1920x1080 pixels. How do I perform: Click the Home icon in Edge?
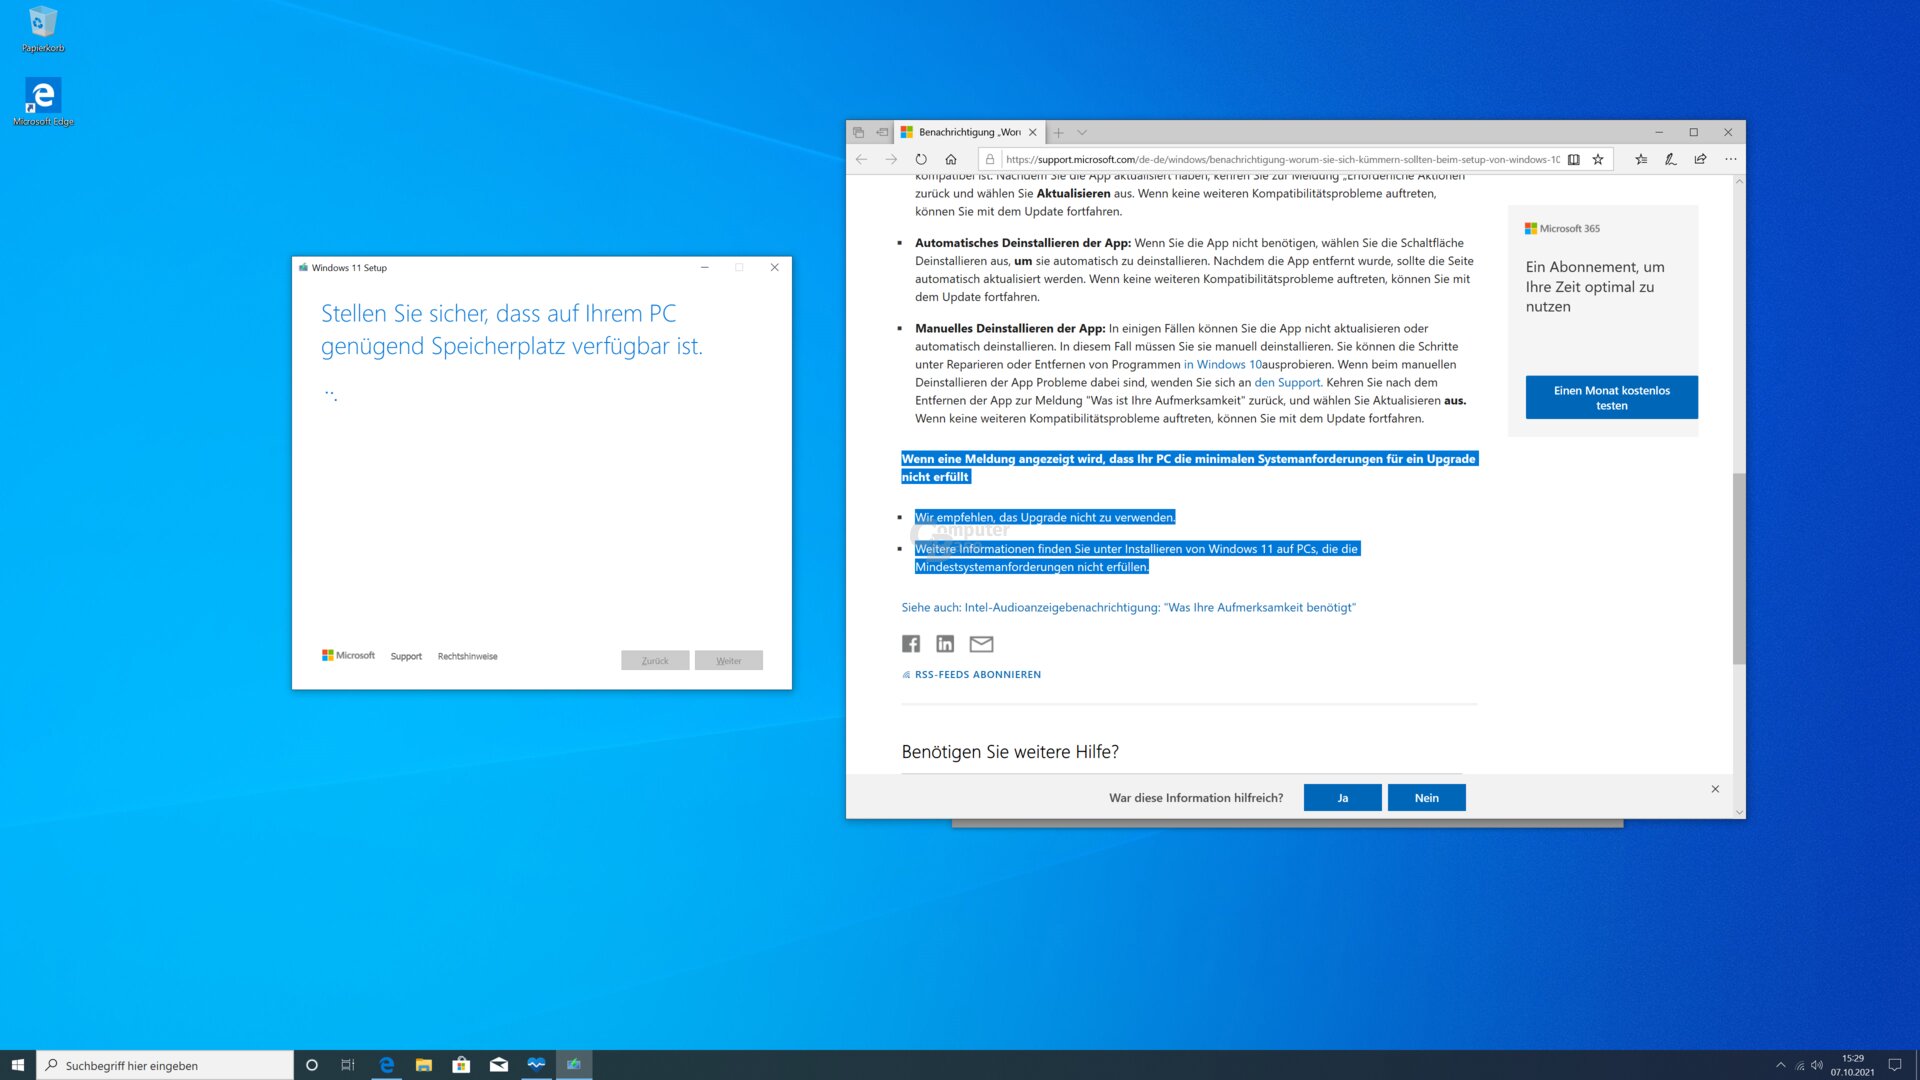click(951, 159)
